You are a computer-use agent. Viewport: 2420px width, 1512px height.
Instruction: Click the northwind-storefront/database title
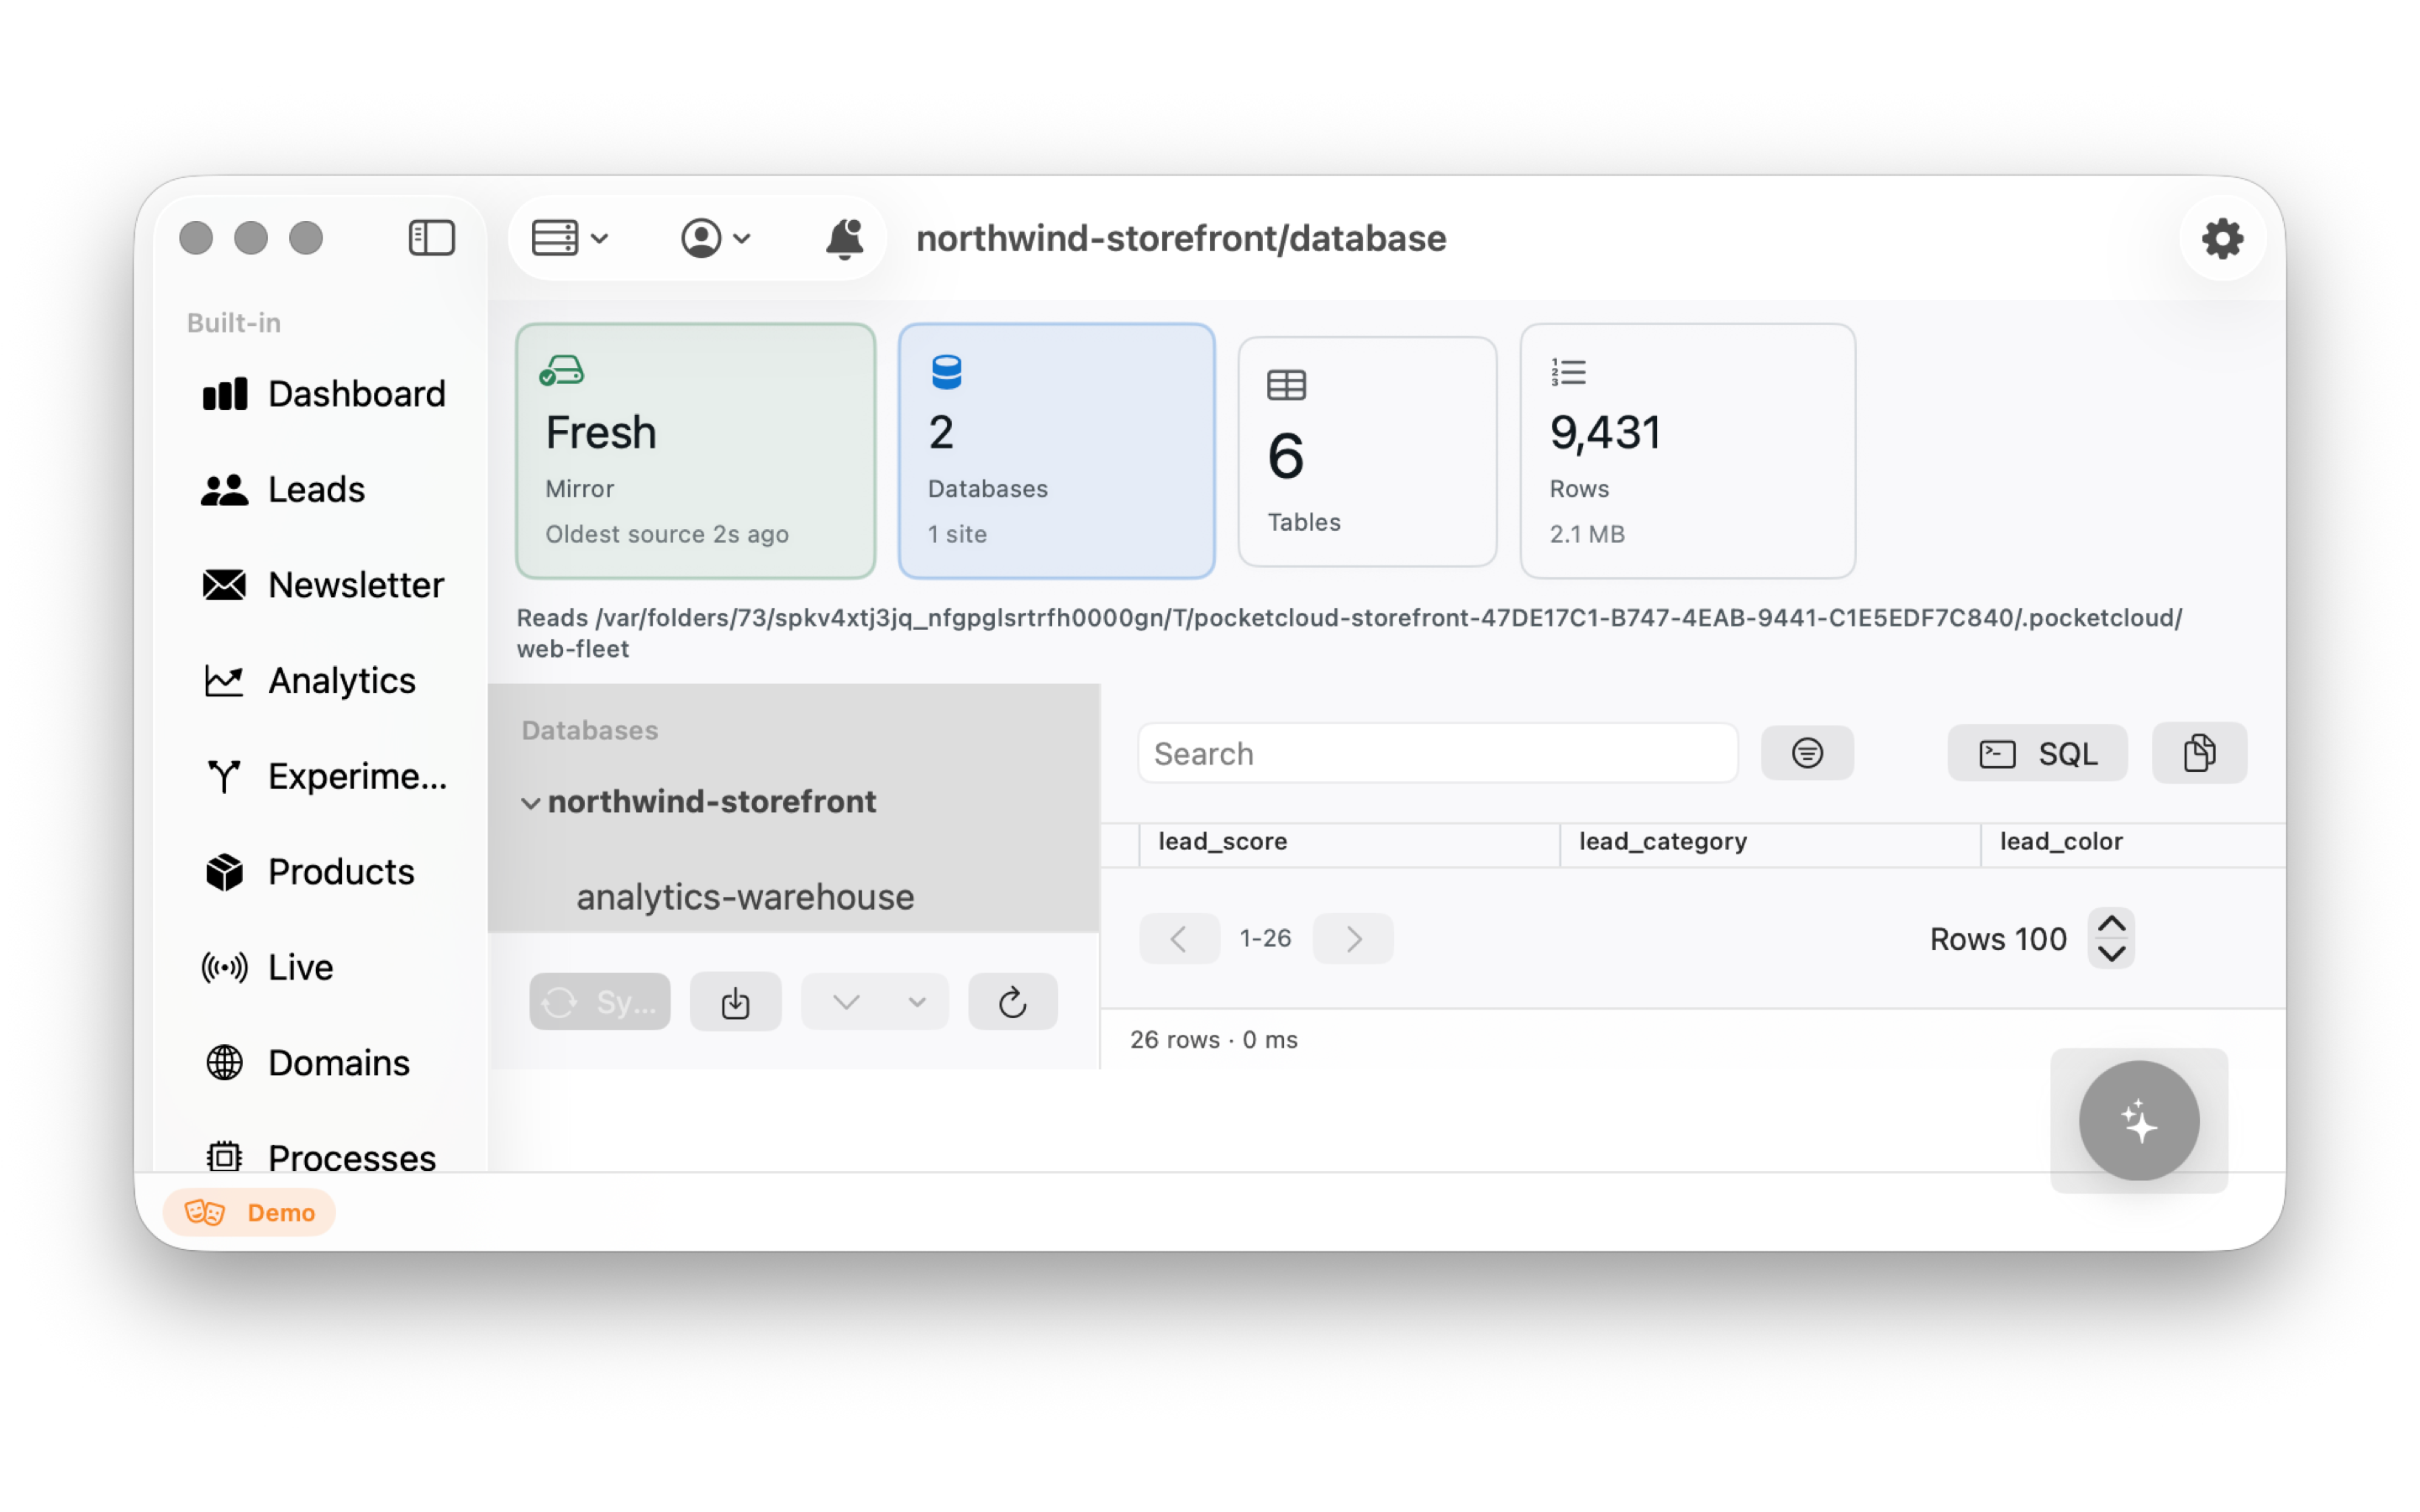[x=1181, y=238]
